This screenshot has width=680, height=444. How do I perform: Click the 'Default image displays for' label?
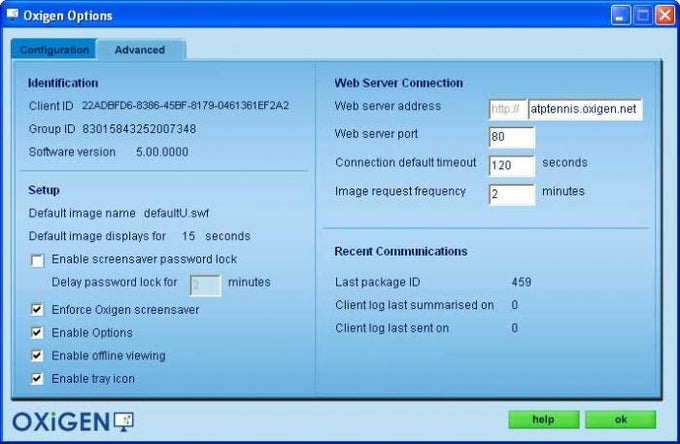tap(97, 236)
